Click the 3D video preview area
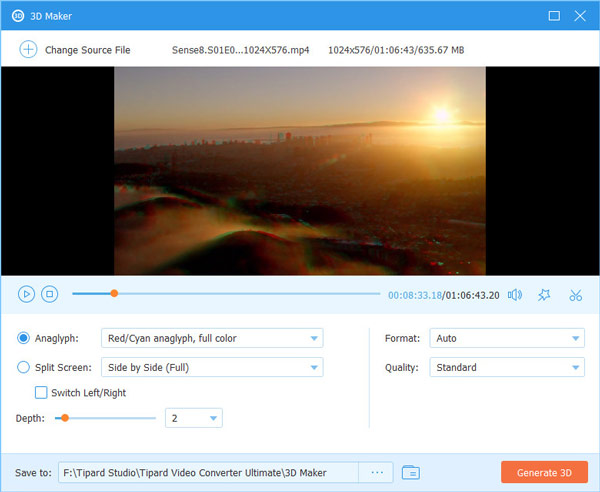Viewport: 600px width, 492px height. (300, 171)
